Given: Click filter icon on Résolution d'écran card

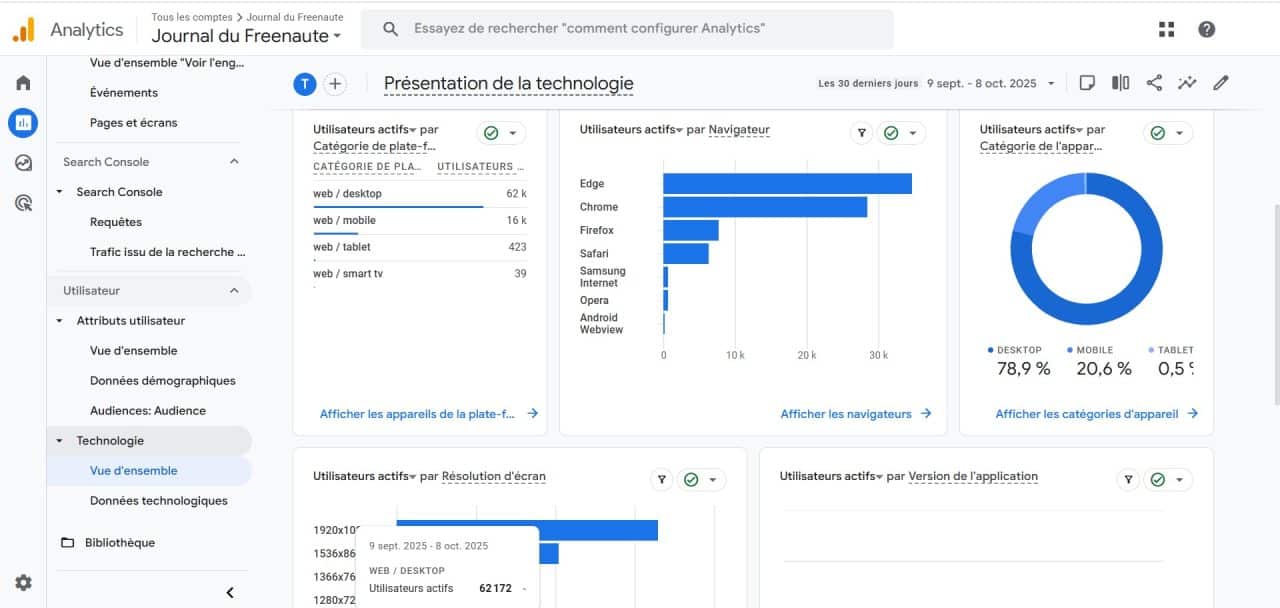Looking at the screenshot, I should pyautogui.click(x=661, y=480).
